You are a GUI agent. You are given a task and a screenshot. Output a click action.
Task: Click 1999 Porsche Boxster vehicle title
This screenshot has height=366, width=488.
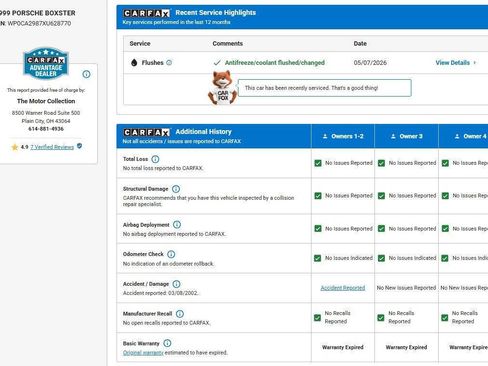(x=37, y=13)
